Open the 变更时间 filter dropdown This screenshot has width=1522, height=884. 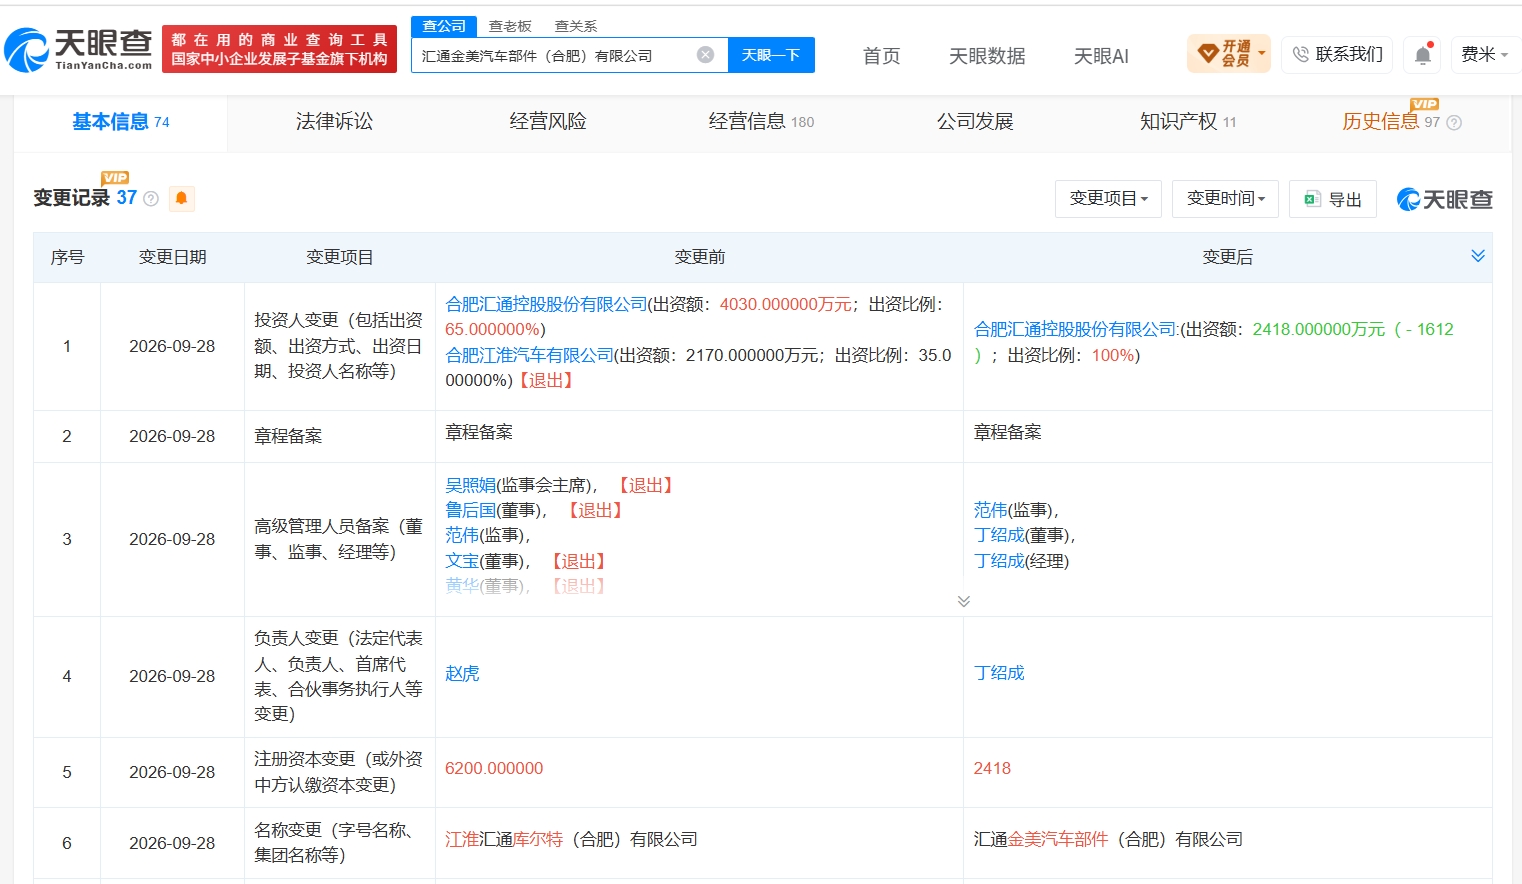point(1226,199)
